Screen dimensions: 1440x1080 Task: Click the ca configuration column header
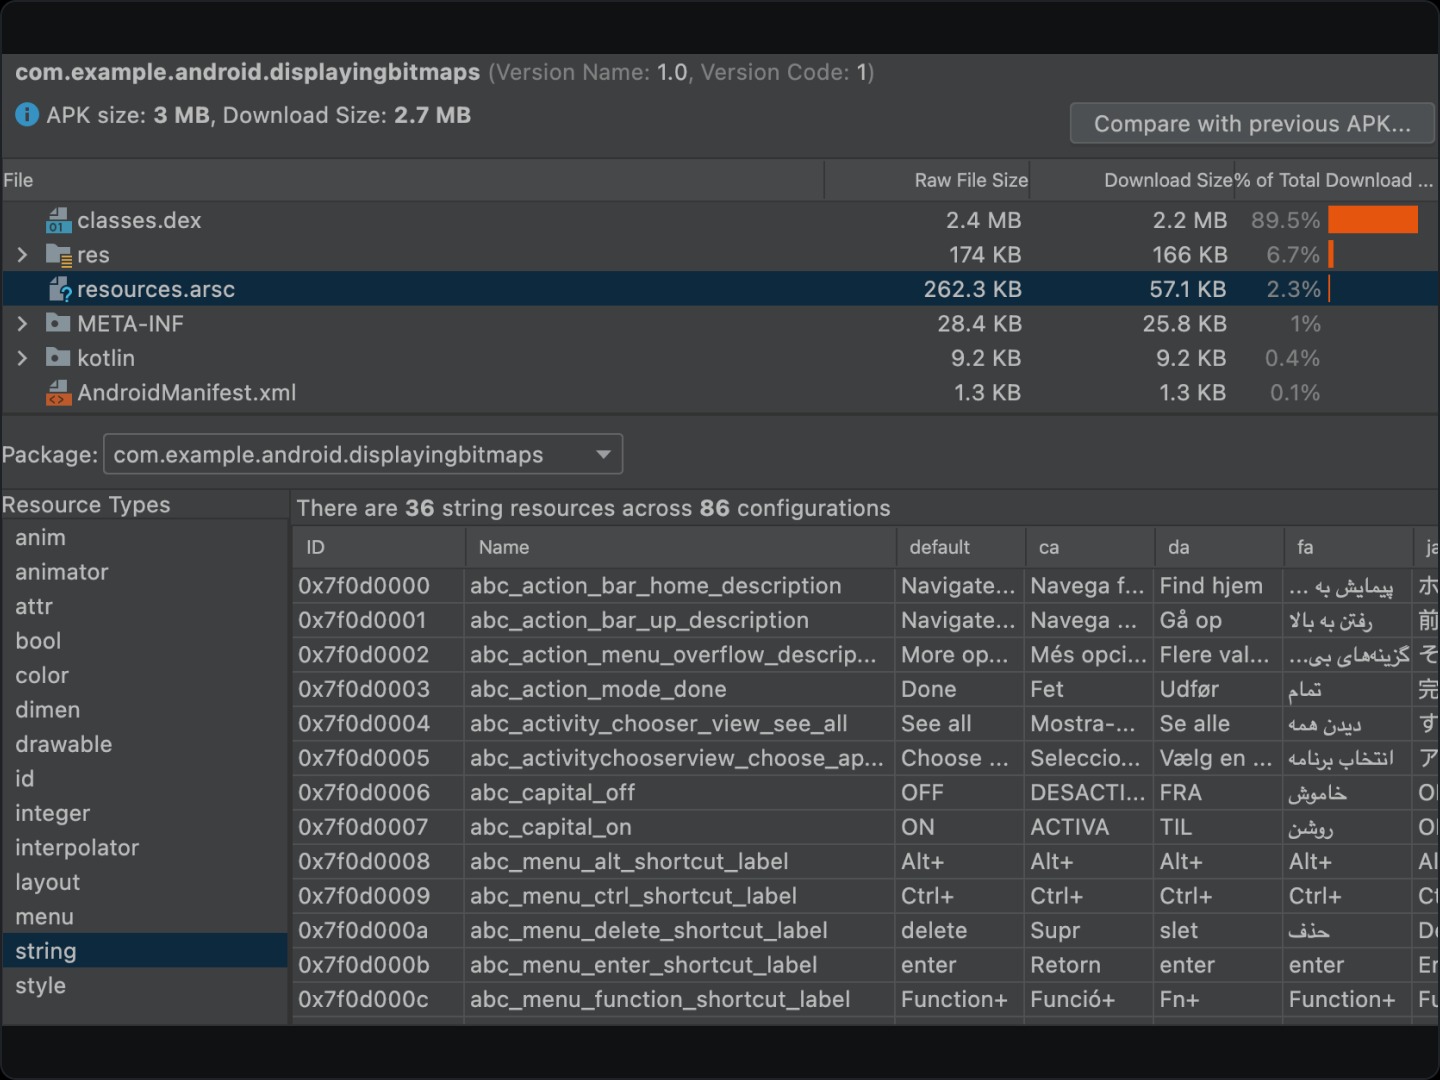tap(1090, 547)
